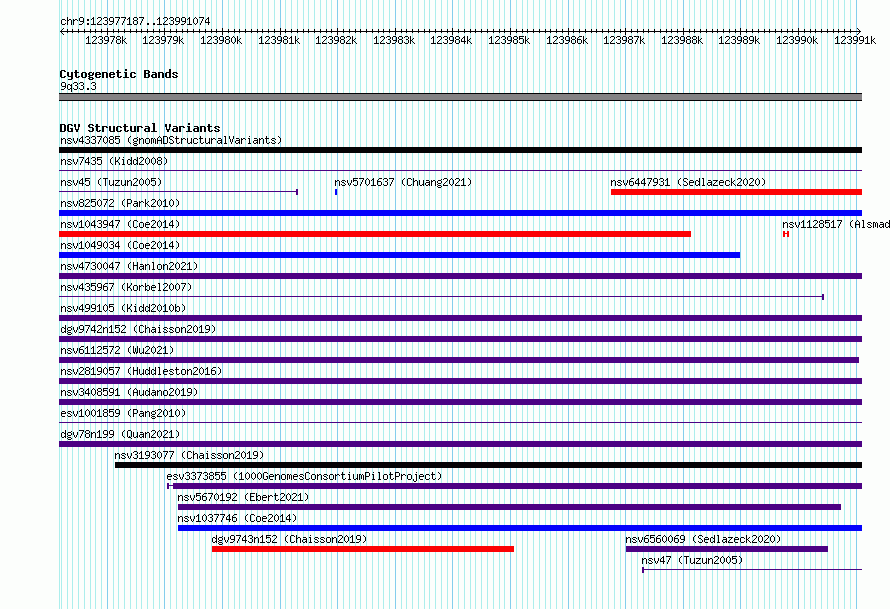Click the red nsv6447931 variant bar
Screen dimensions: 890x609
736,192
